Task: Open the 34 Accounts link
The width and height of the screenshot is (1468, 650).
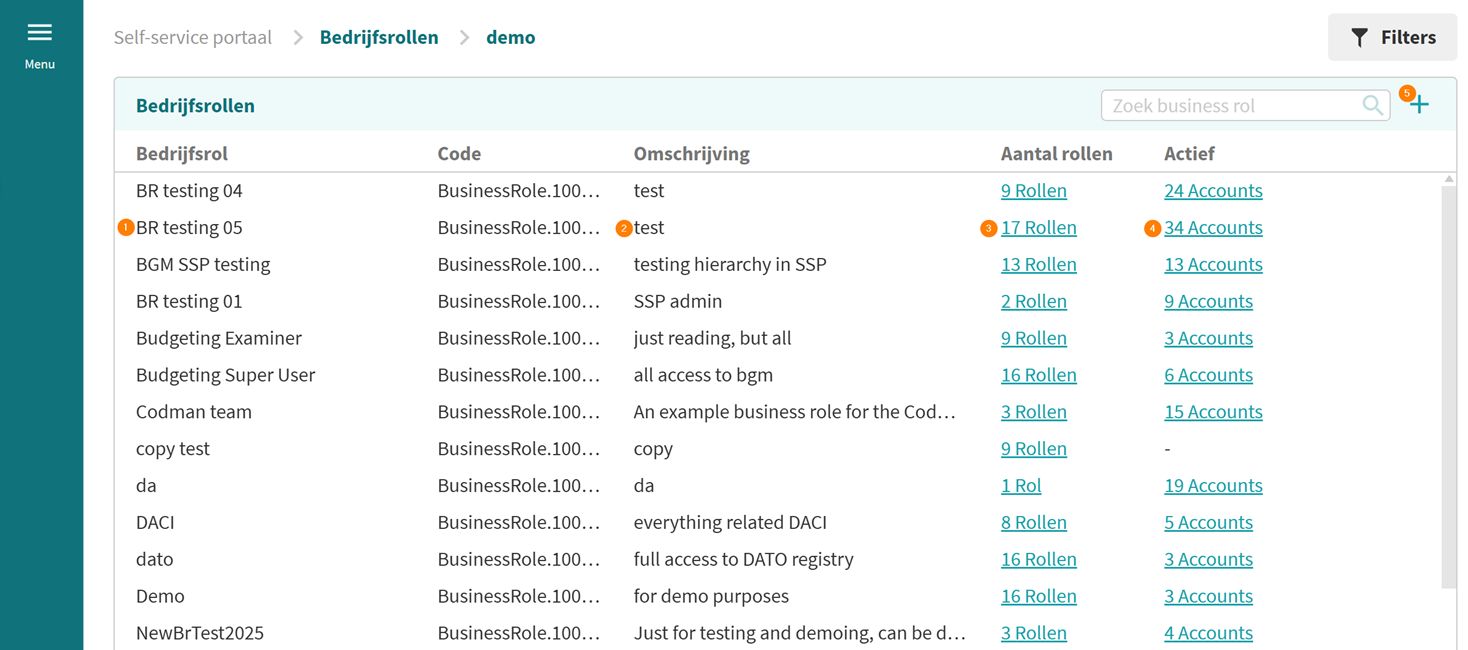Action: click(1212, 228)
